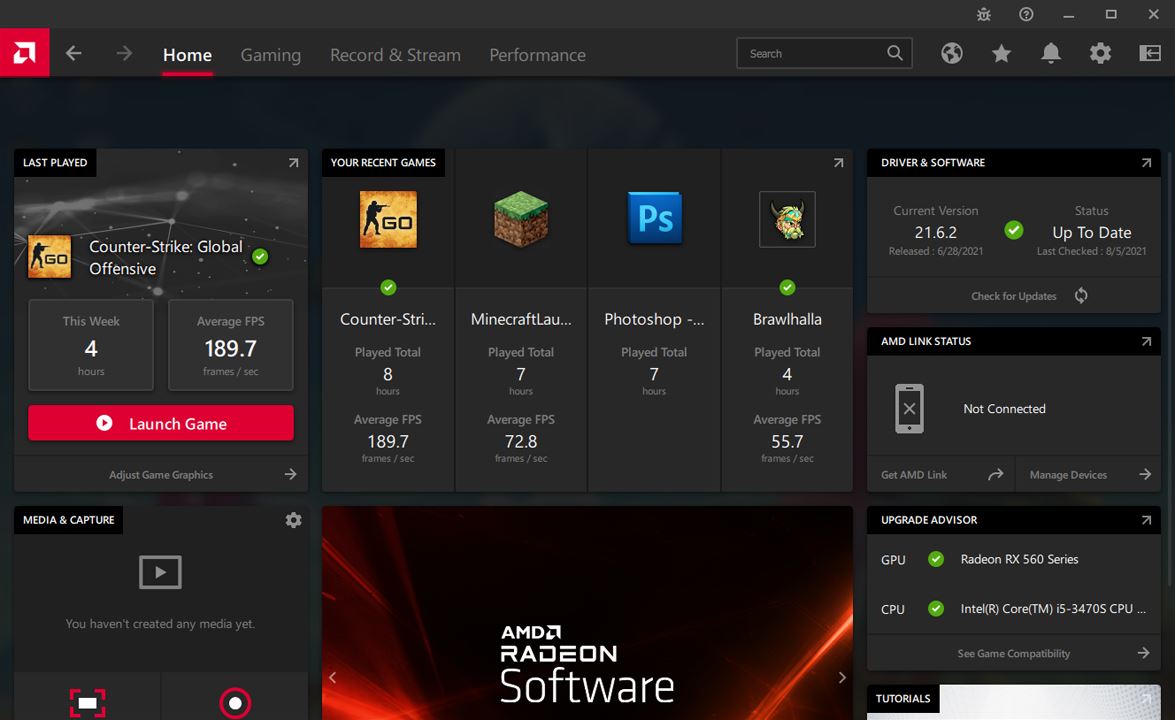The width and height of the screenshot is (1175, 720).
Task: Open the web browser globe icon
Action: pos(951,54)
